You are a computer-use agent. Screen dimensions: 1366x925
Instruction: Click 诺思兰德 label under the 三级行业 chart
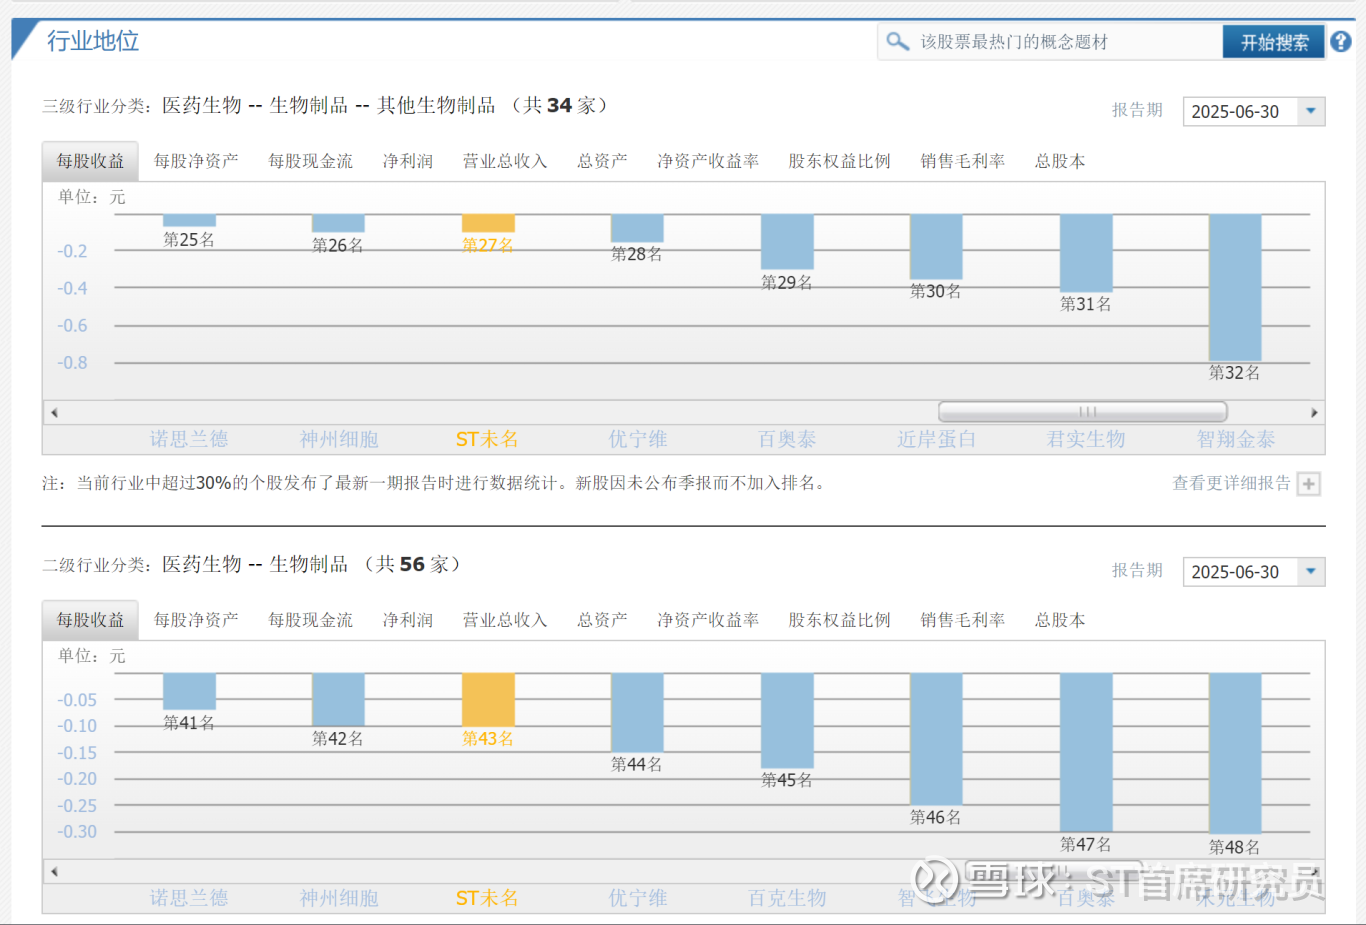tap(189, 439)
